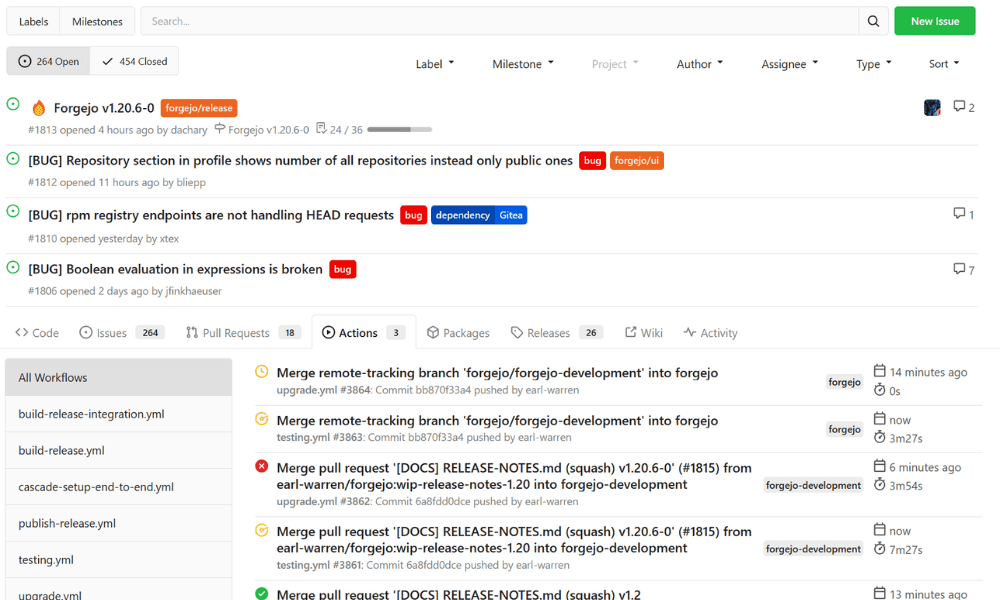This screenshot has height=600, width=1000.
Task: Click stopwatch icon next to 3m27s
Action: (x=879, y=437)
